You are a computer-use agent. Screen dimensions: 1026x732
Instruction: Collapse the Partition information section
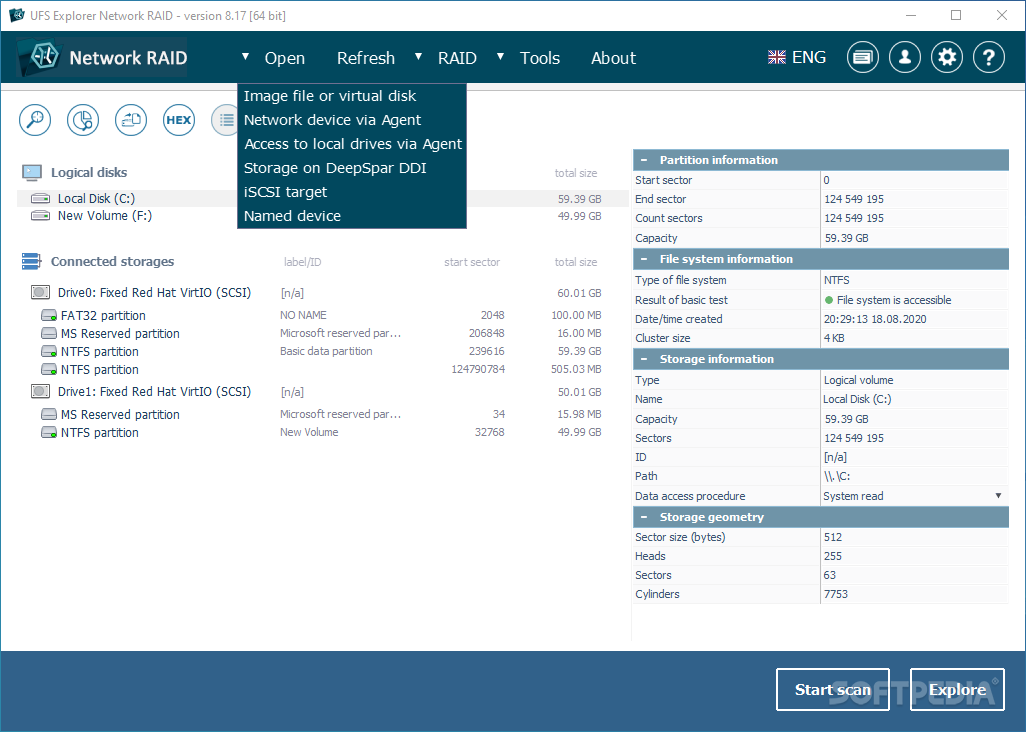click(644, 160)
